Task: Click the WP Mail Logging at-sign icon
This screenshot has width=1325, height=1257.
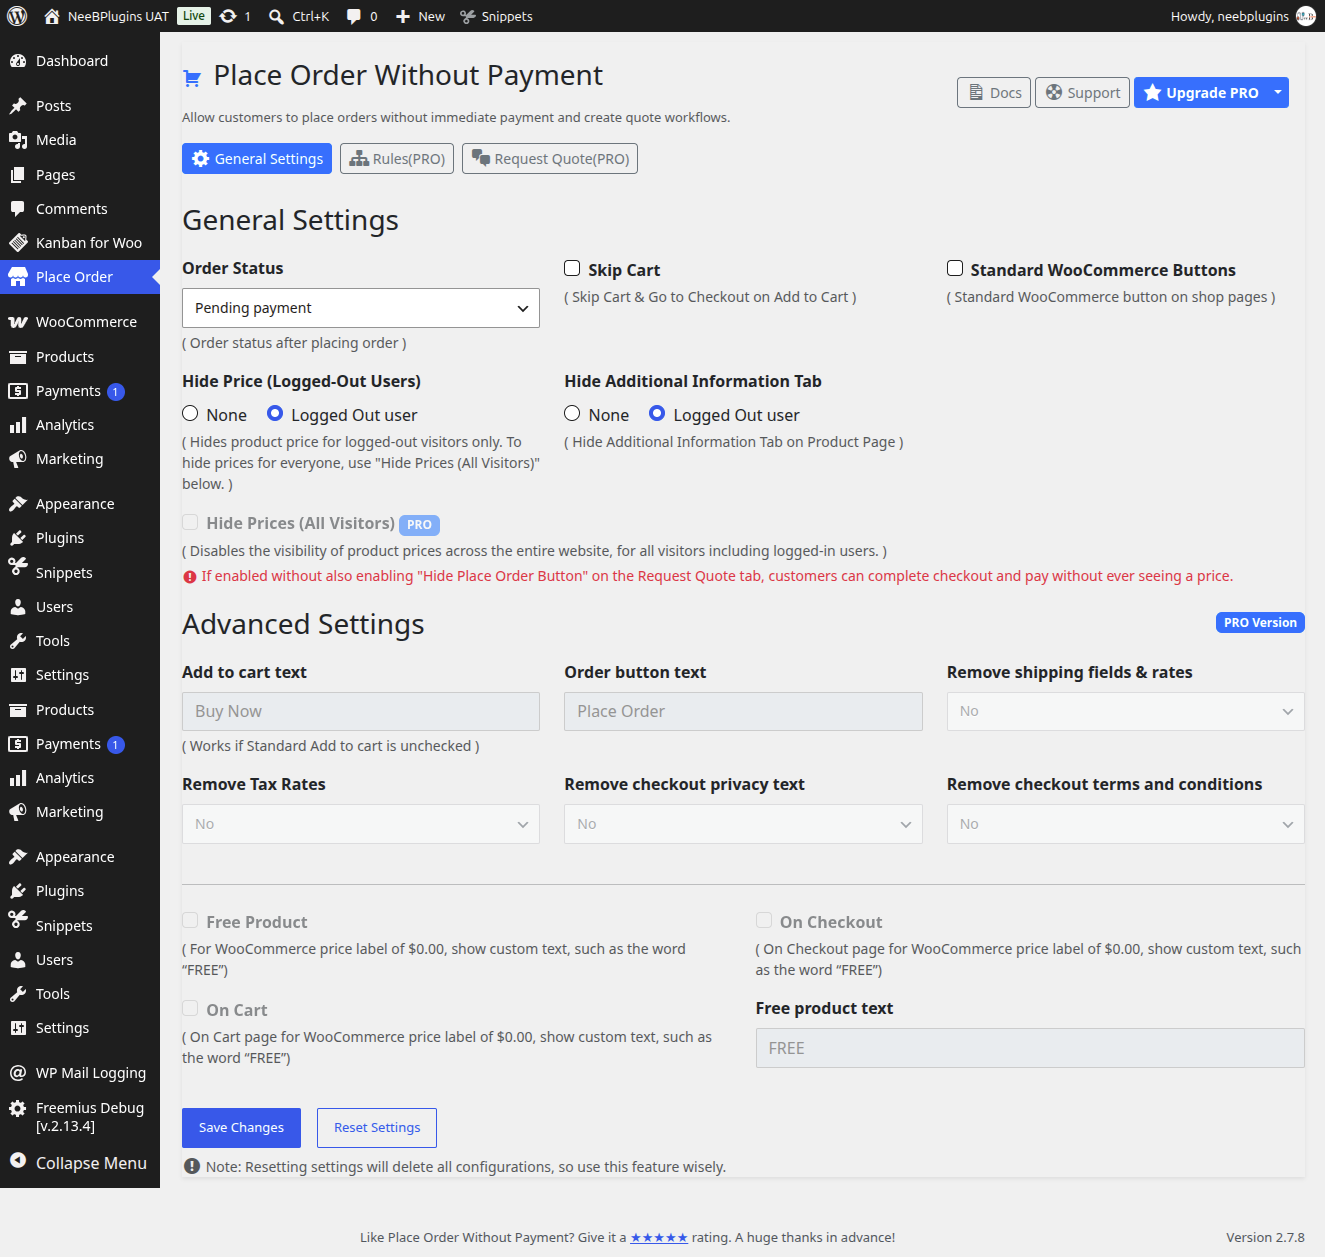Action: (18, 1073)
